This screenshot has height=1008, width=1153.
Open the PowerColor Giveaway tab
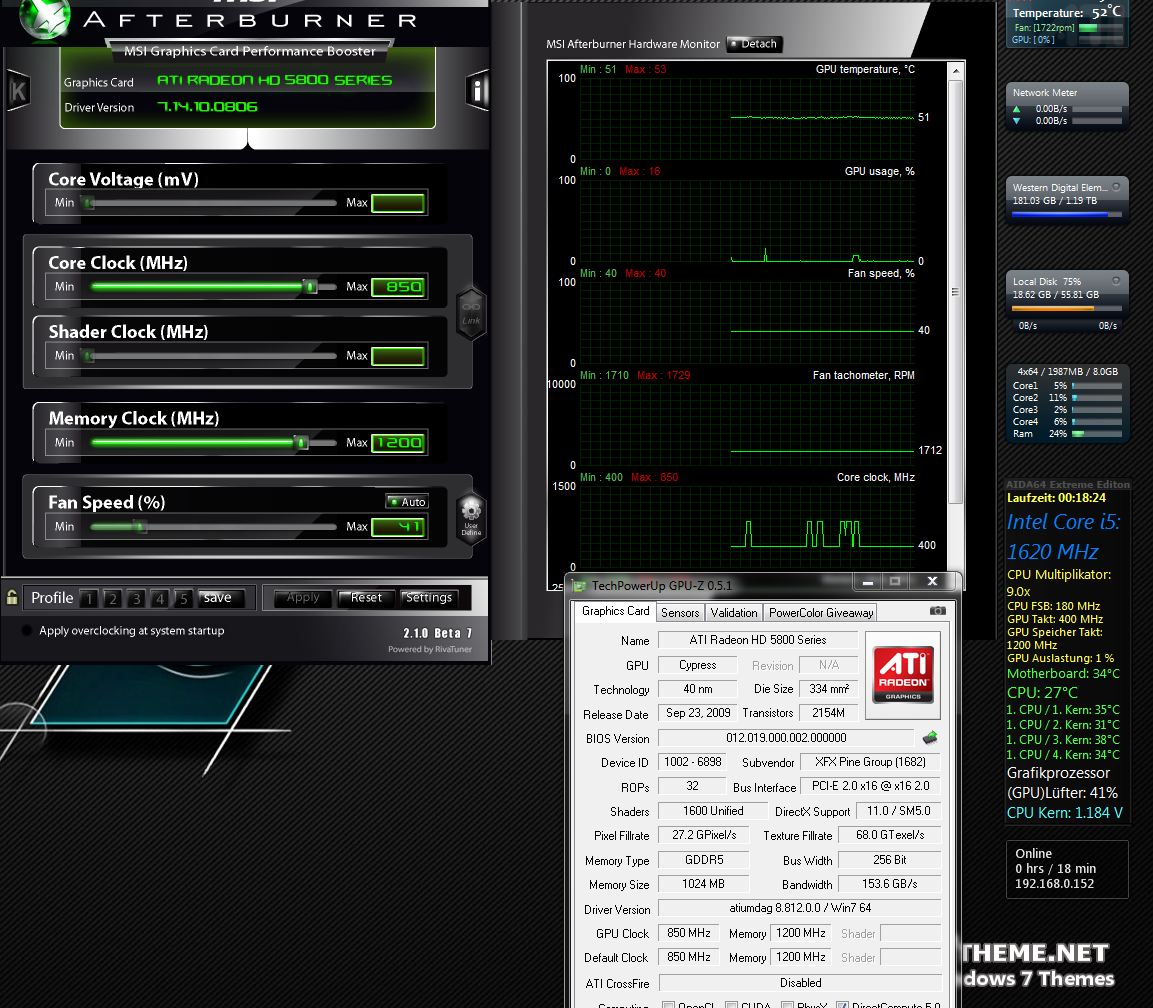821,612
